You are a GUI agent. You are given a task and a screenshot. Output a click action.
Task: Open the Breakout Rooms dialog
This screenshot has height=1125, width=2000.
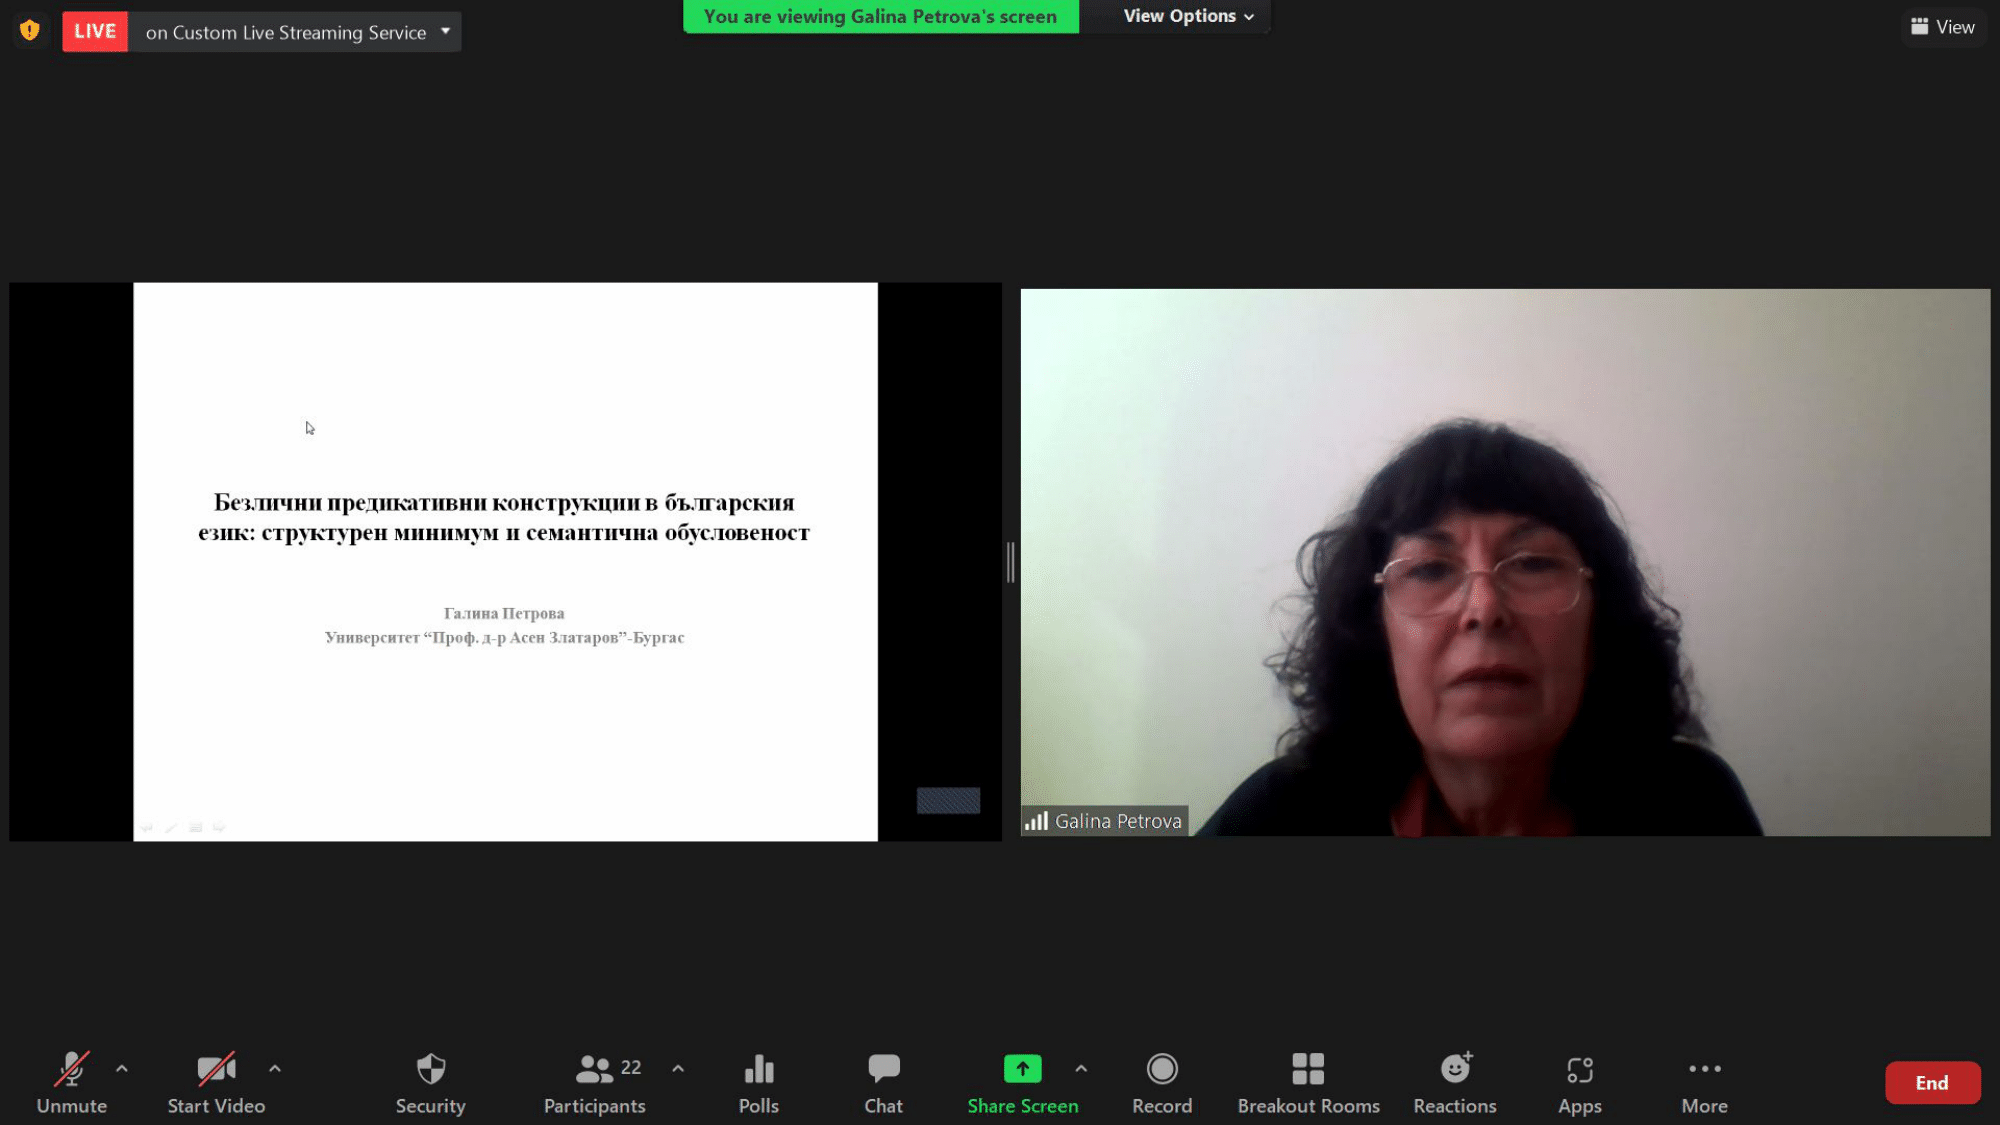click(x=1307, y=1082)
